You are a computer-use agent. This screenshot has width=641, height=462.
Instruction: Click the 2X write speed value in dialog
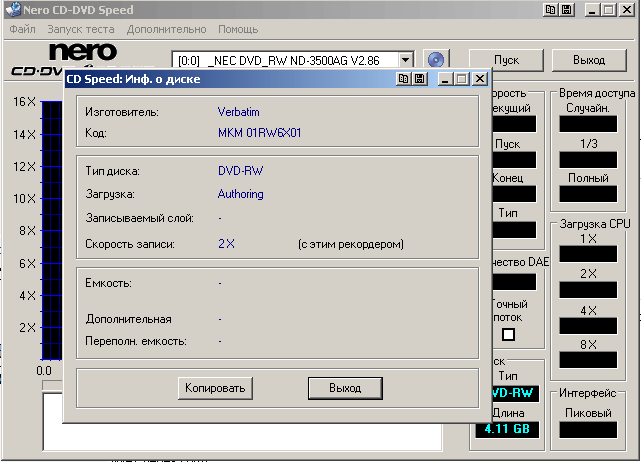pyautogui.click(x=226, y=244)
